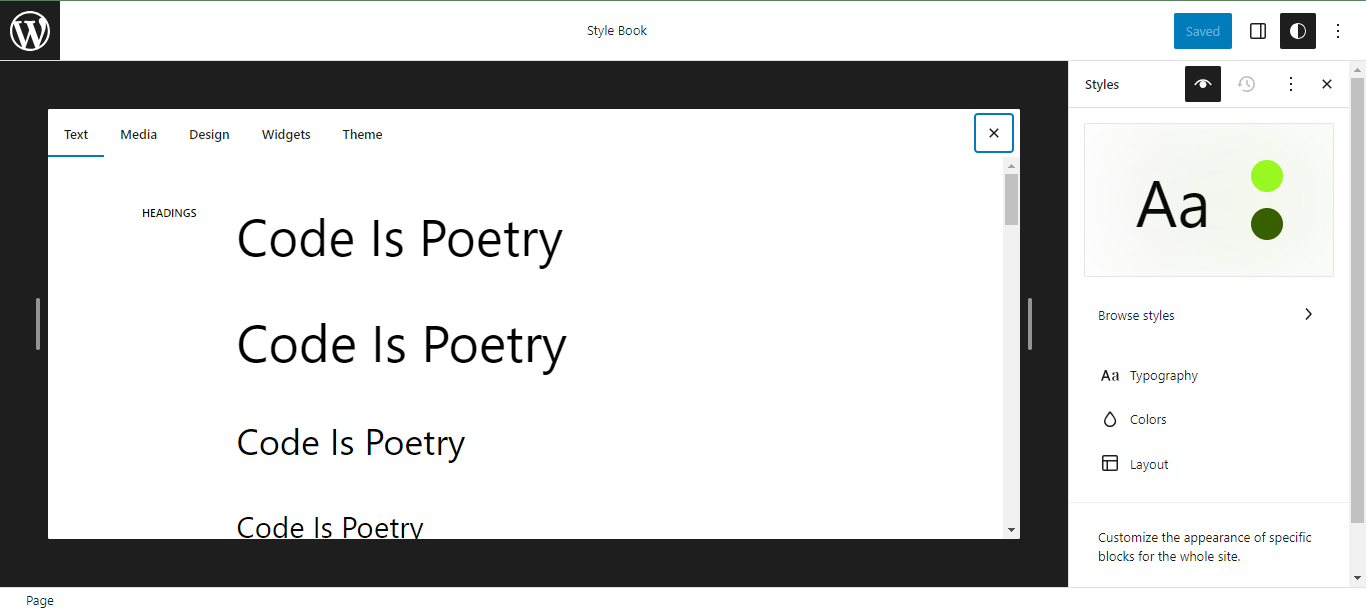
Task: Open the style Revisions history icon
Action: click(1246, 84)
